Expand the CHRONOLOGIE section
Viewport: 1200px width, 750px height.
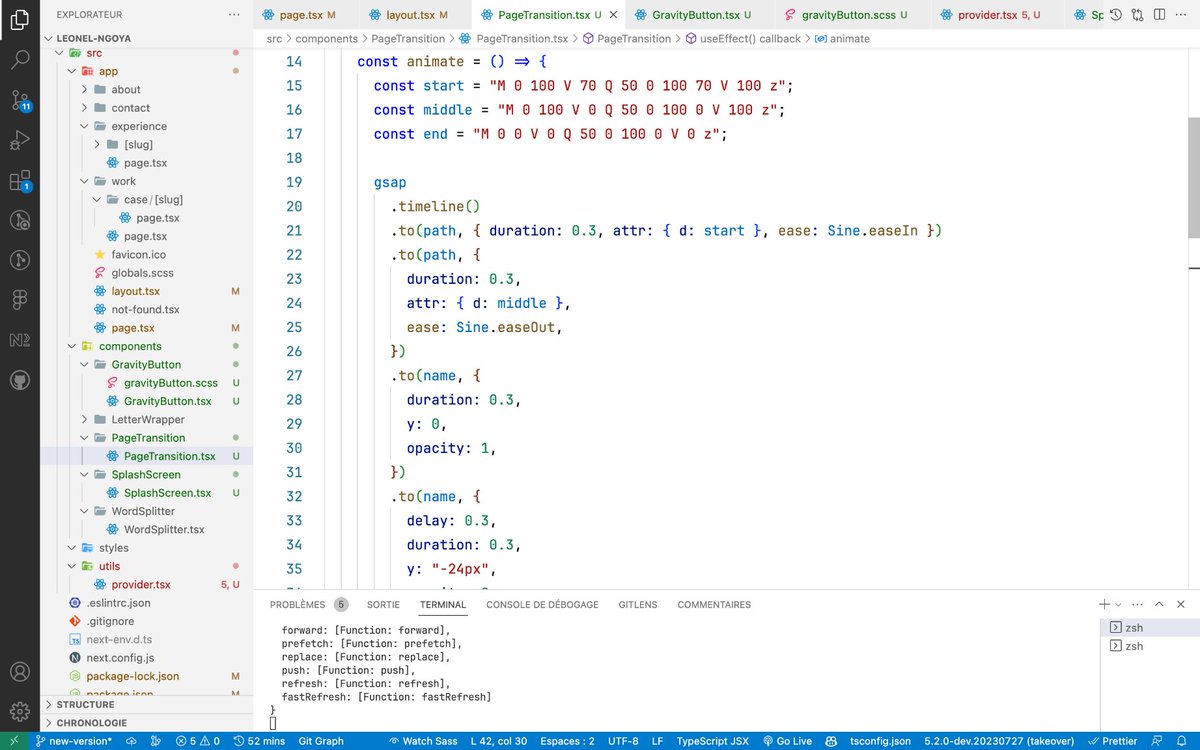click(146, 722)
